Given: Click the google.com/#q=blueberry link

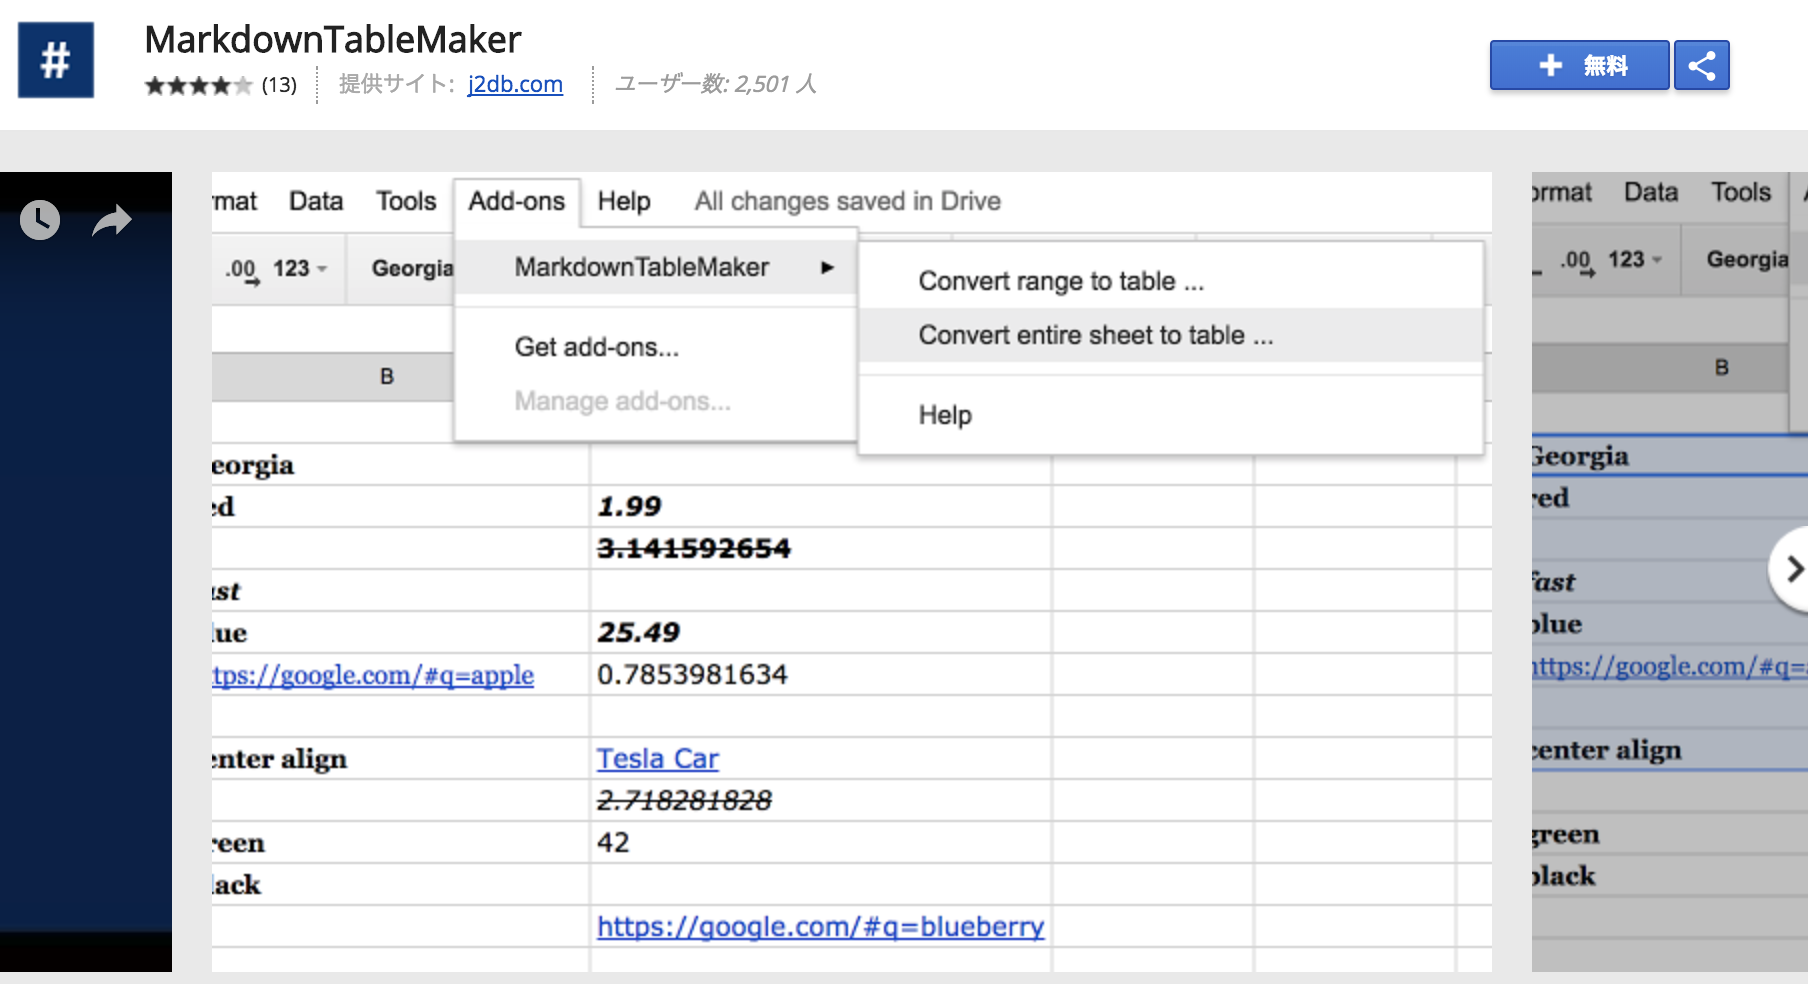Looking at the screenshot, I should [819, 927].
